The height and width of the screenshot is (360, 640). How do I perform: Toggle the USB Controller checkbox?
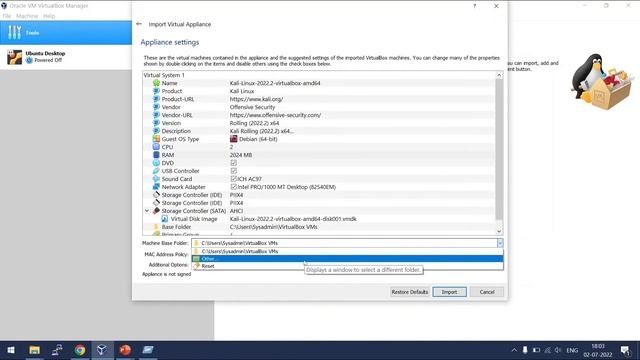click(233, 171)
